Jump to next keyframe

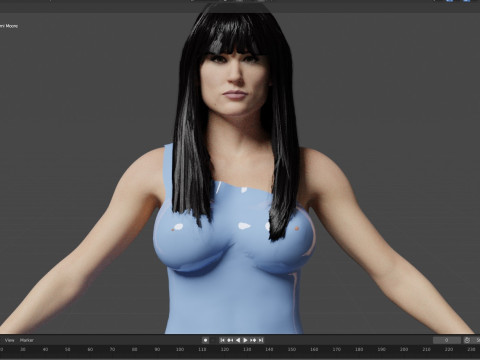(253, 340)
